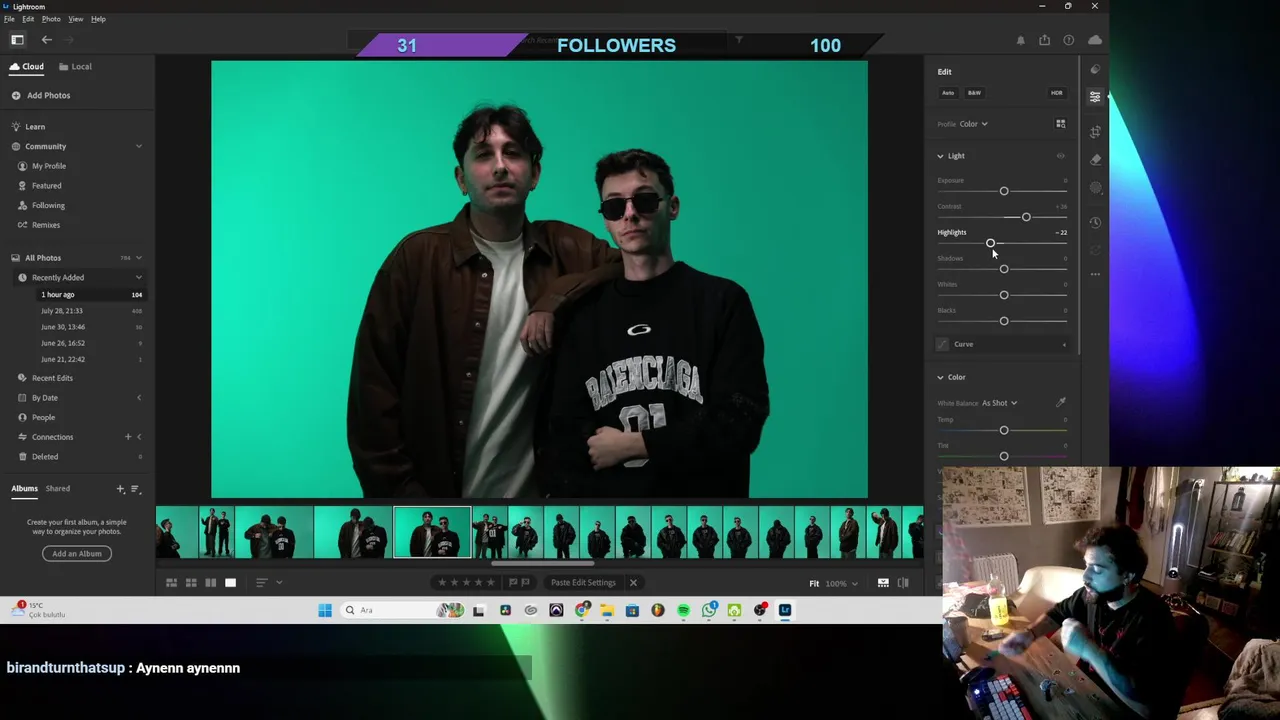Set one-star rating
This screenshot has height=720, width=1280.
[442, 582]
